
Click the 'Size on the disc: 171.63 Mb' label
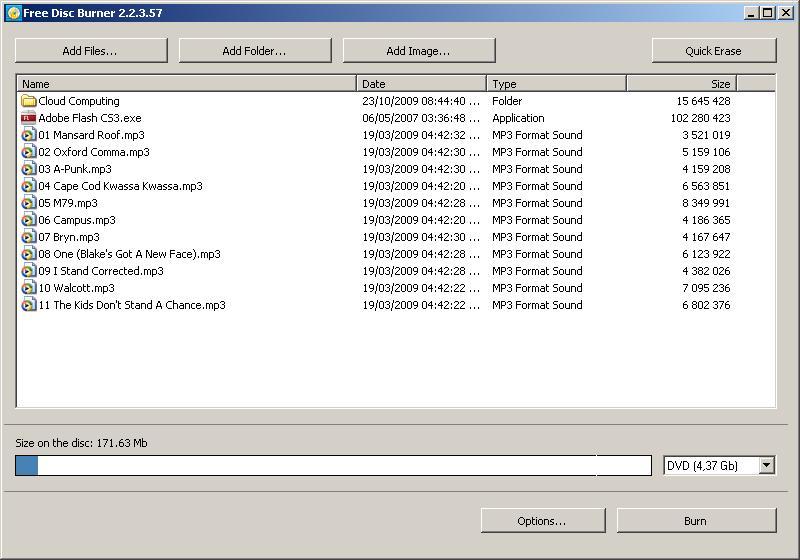[x=81, y=443]
